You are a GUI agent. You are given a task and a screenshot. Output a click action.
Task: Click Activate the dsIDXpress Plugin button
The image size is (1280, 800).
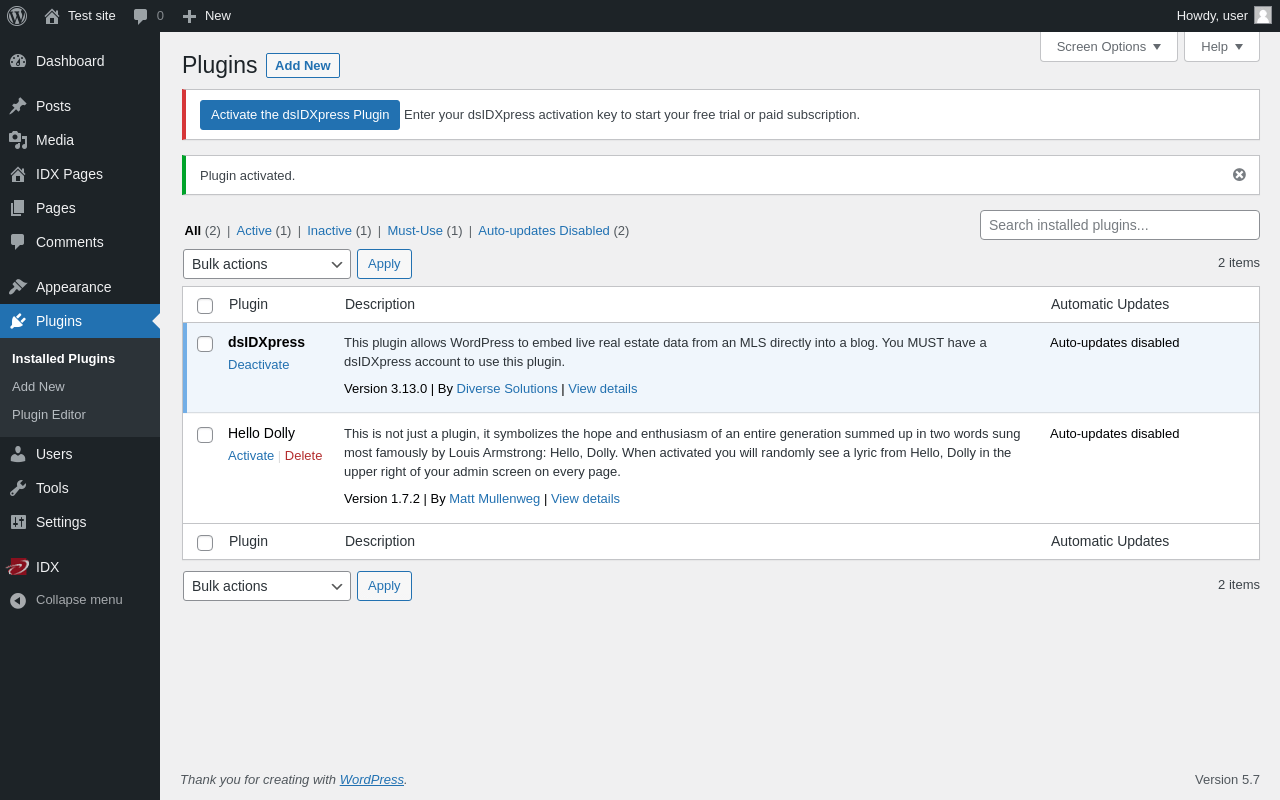300,115
